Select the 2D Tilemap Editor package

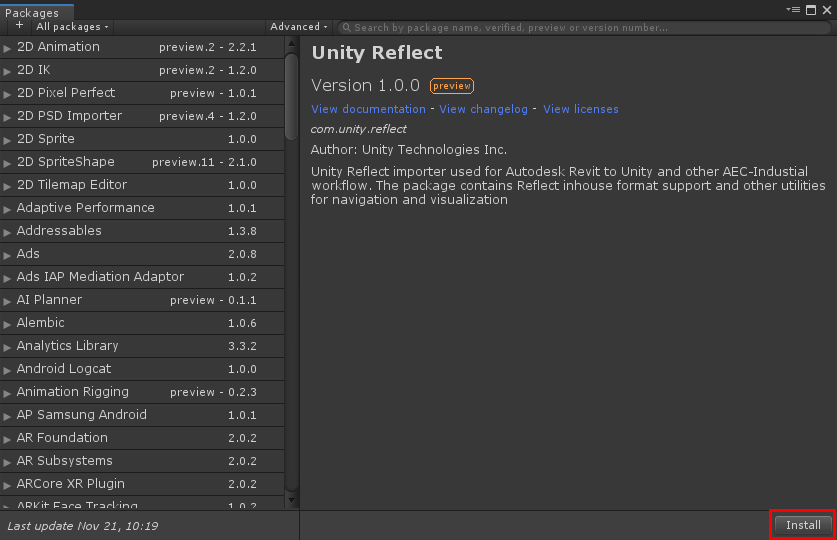[72, 185]
